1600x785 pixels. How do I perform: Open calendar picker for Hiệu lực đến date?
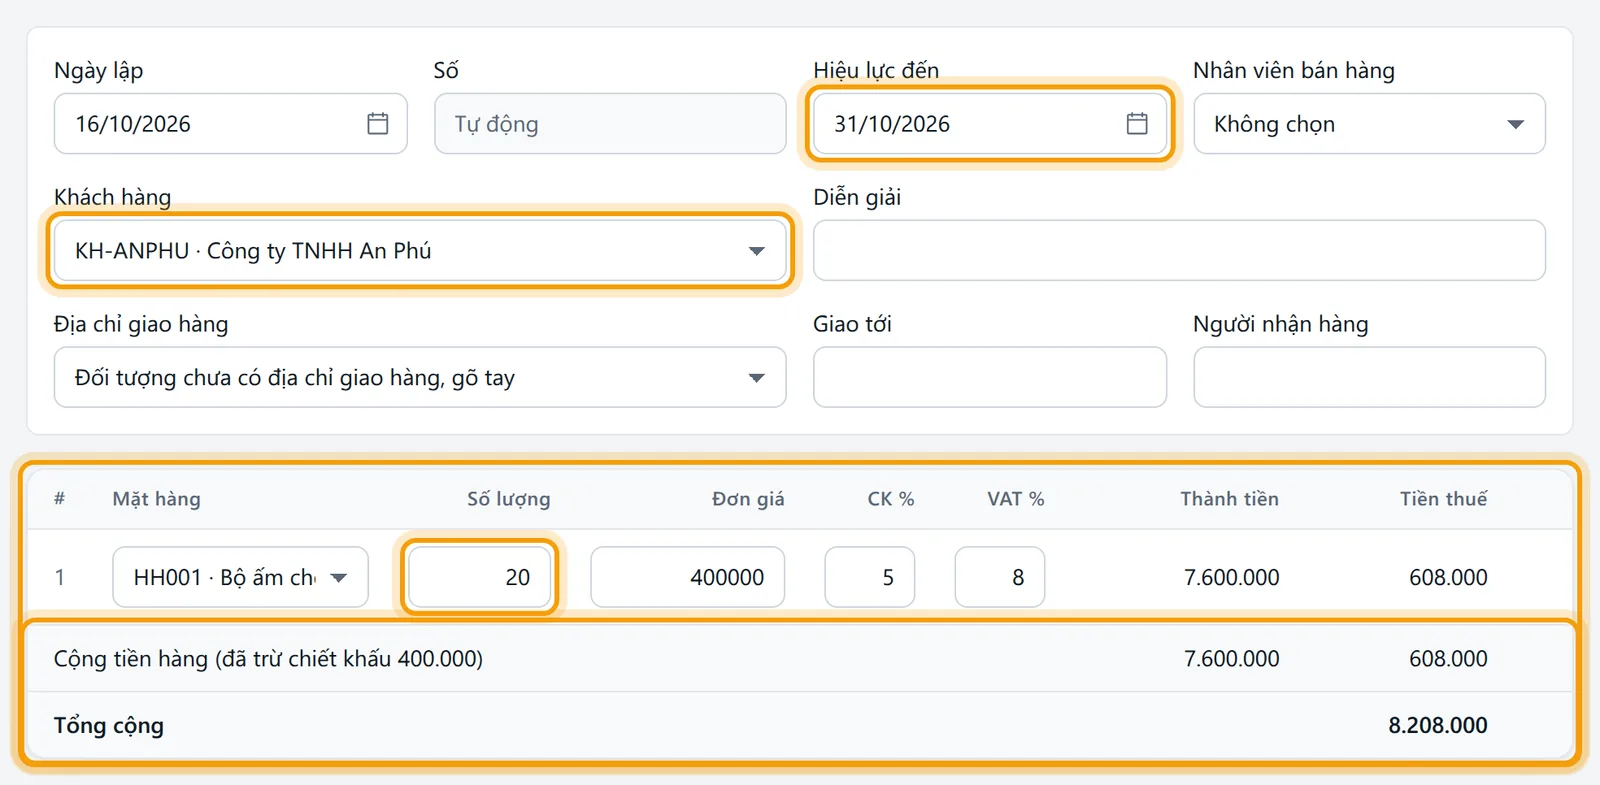click(x=1137, y=124)
